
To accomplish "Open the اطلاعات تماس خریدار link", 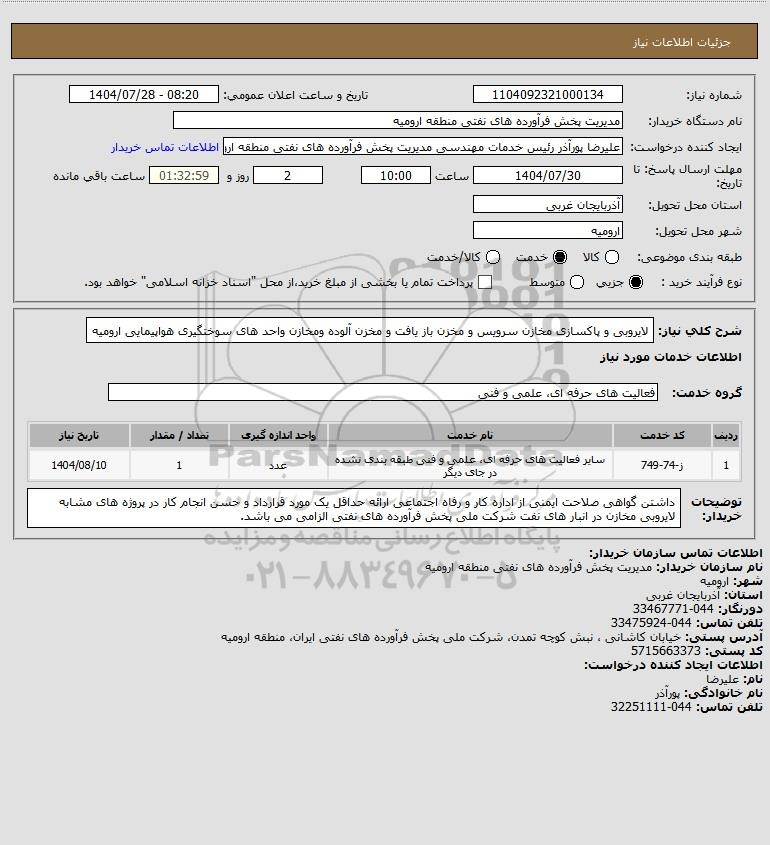I will tap(165, 147).
